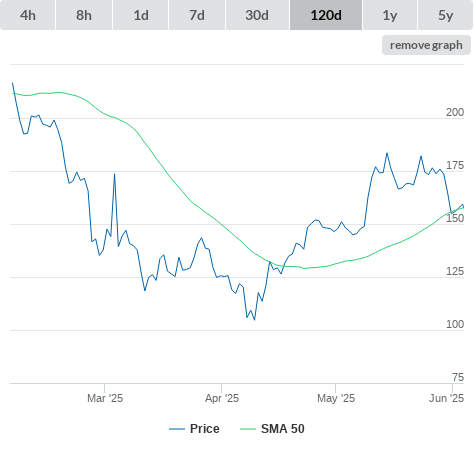The width and height of the screenshot is (474, 455).
Task: Select the 30d range tab
Action: tap(257, 15)
